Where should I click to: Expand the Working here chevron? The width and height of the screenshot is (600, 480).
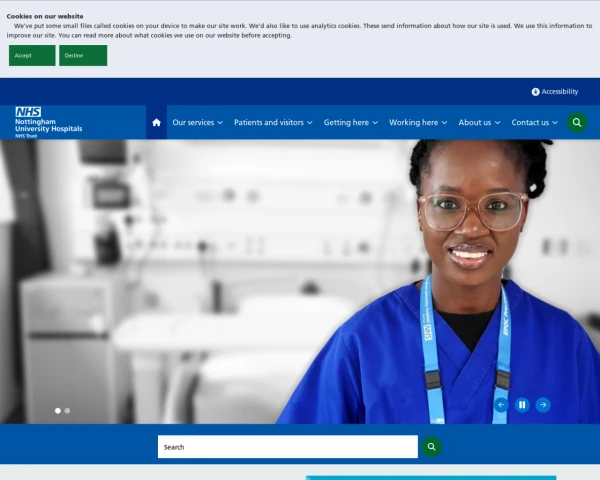coord(444,123)
